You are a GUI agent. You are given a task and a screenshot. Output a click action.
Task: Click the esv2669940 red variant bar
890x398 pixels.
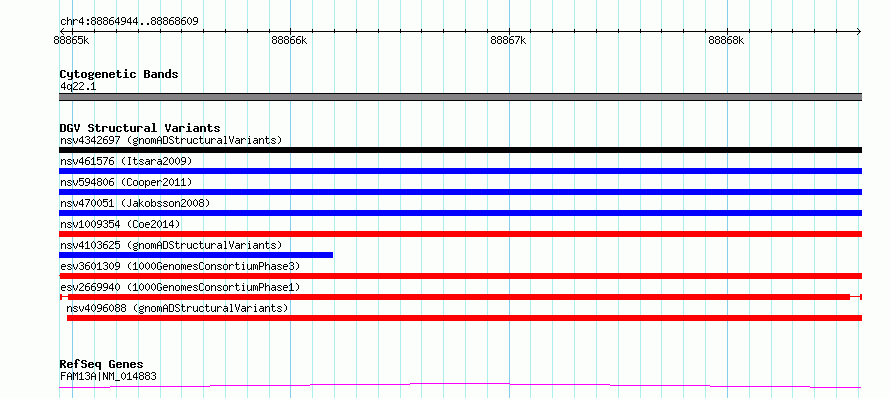click(x=460, y=297)
